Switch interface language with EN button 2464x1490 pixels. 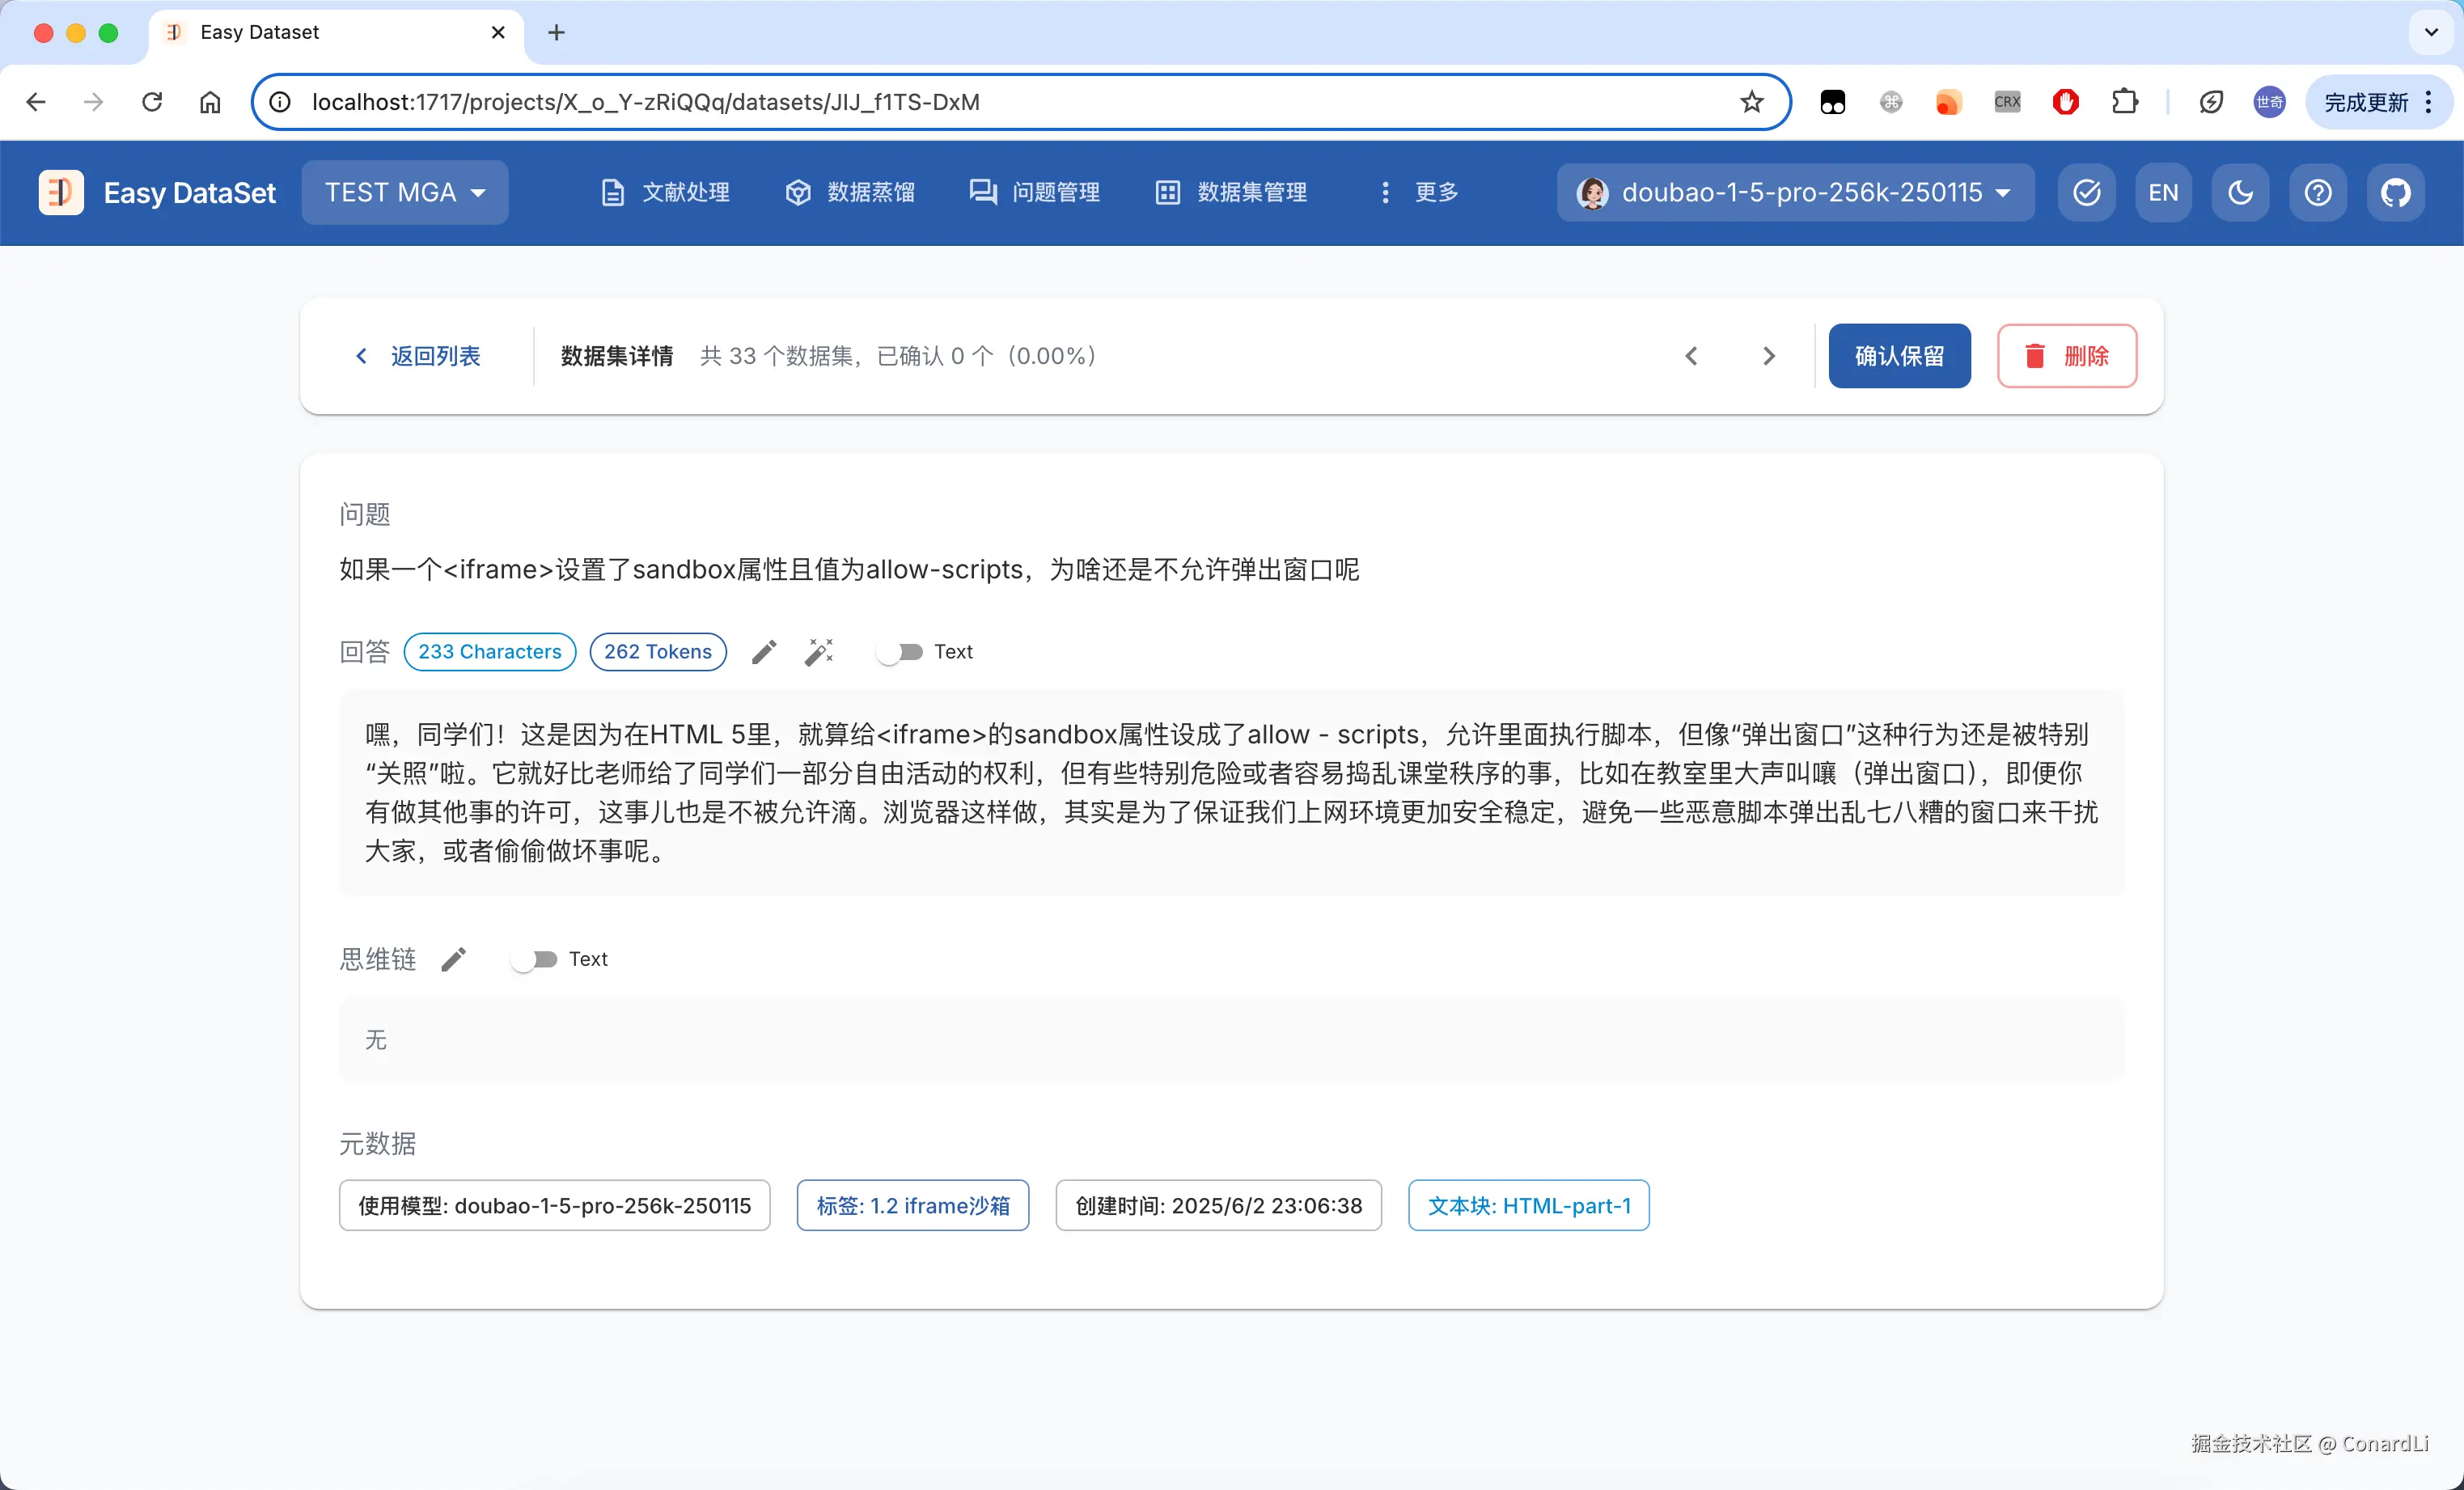pyautogui.click(x=2163, y=192)
